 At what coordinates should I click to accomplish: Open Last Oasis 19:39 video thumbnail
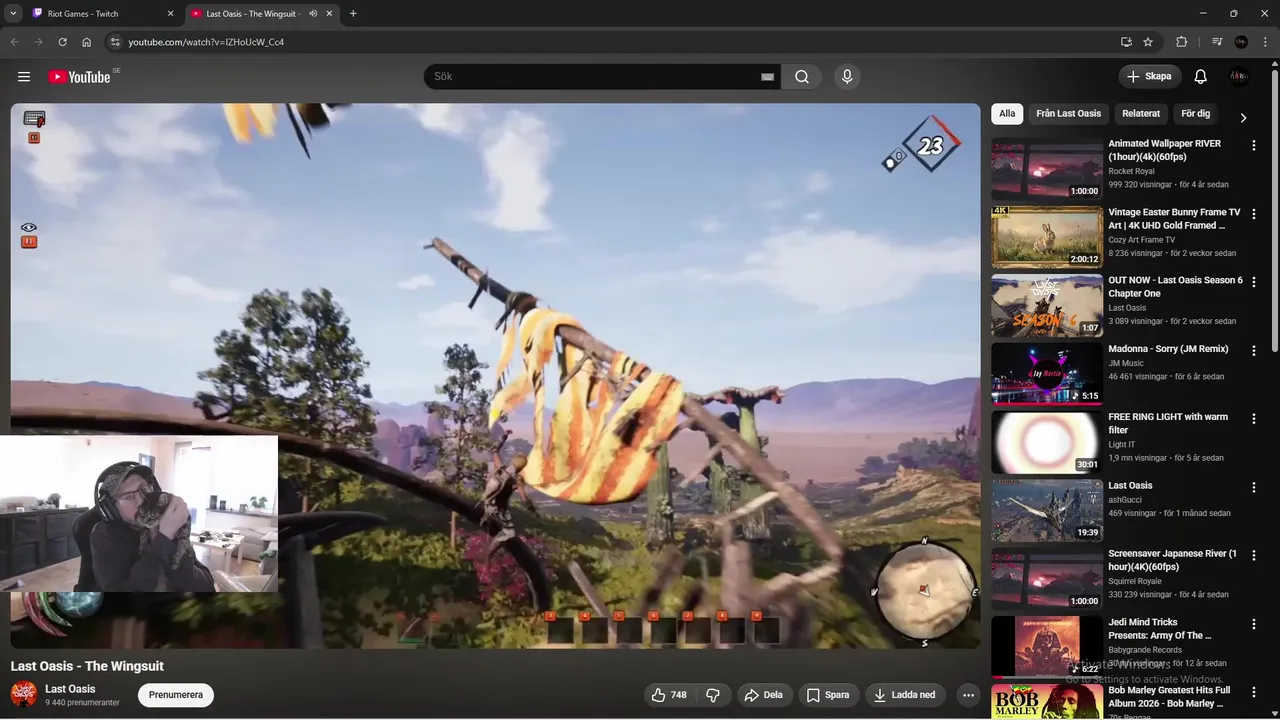pos(1047,511)
